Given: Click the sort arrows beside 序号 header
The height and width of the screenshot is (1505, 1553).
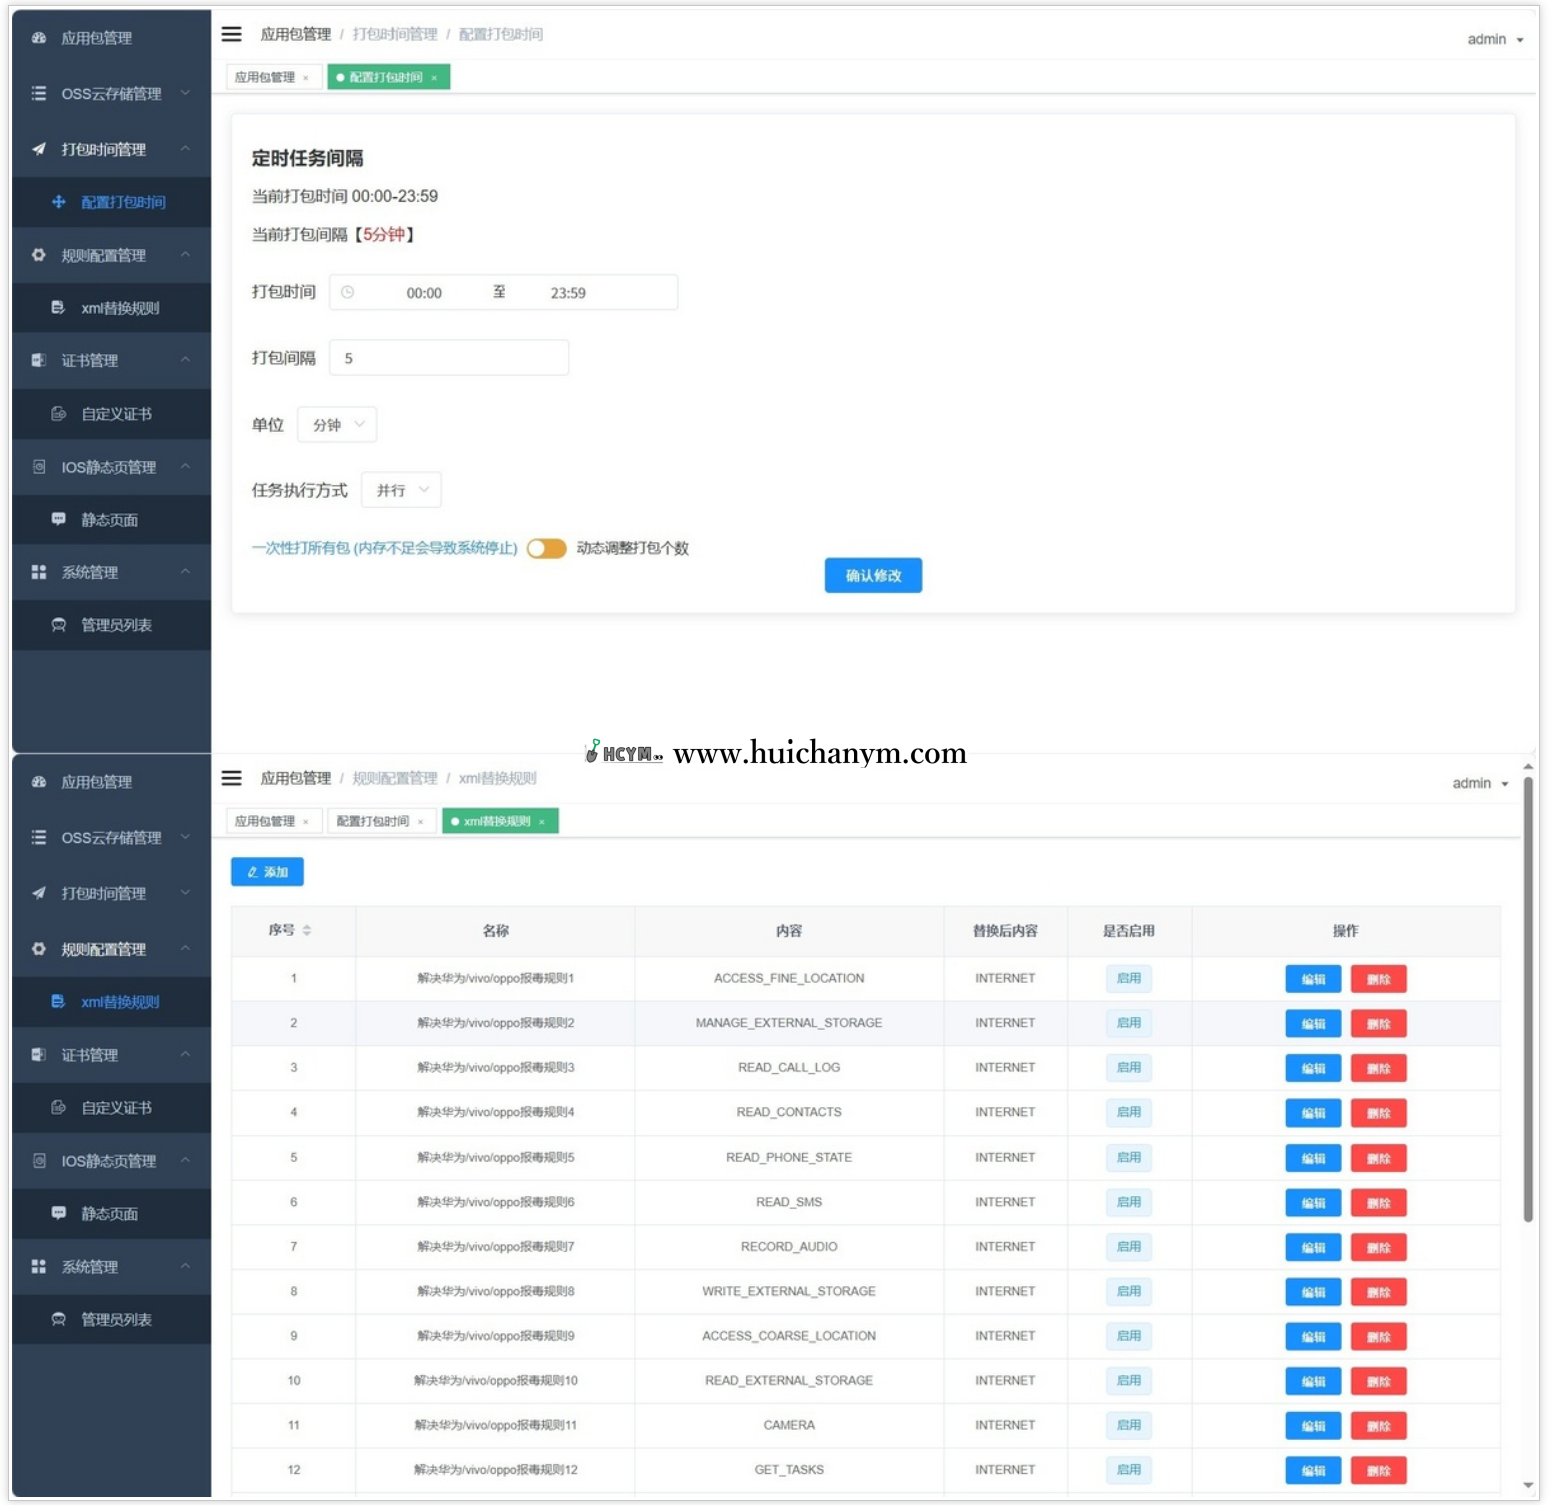Looking at the screenshot, I should pos(307,930).
